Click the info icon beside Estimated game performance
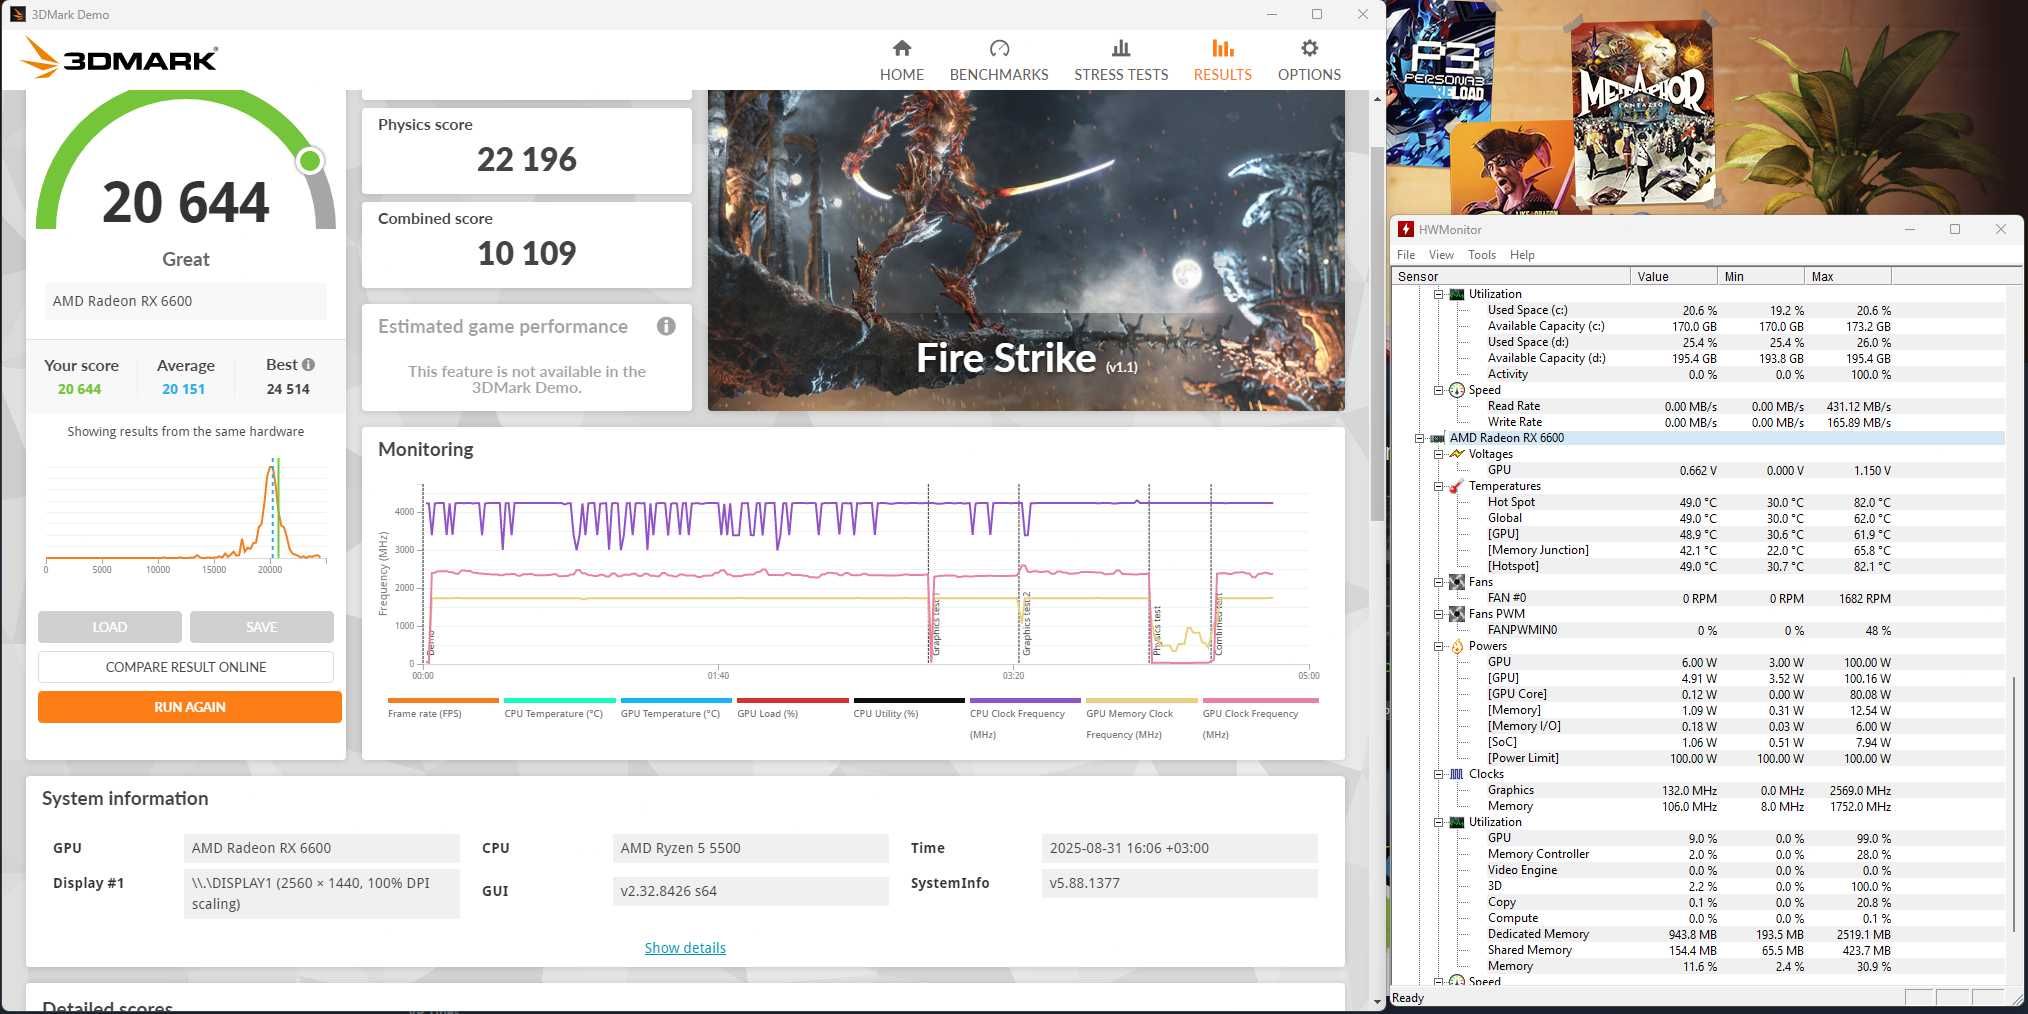 click(666, 326)
